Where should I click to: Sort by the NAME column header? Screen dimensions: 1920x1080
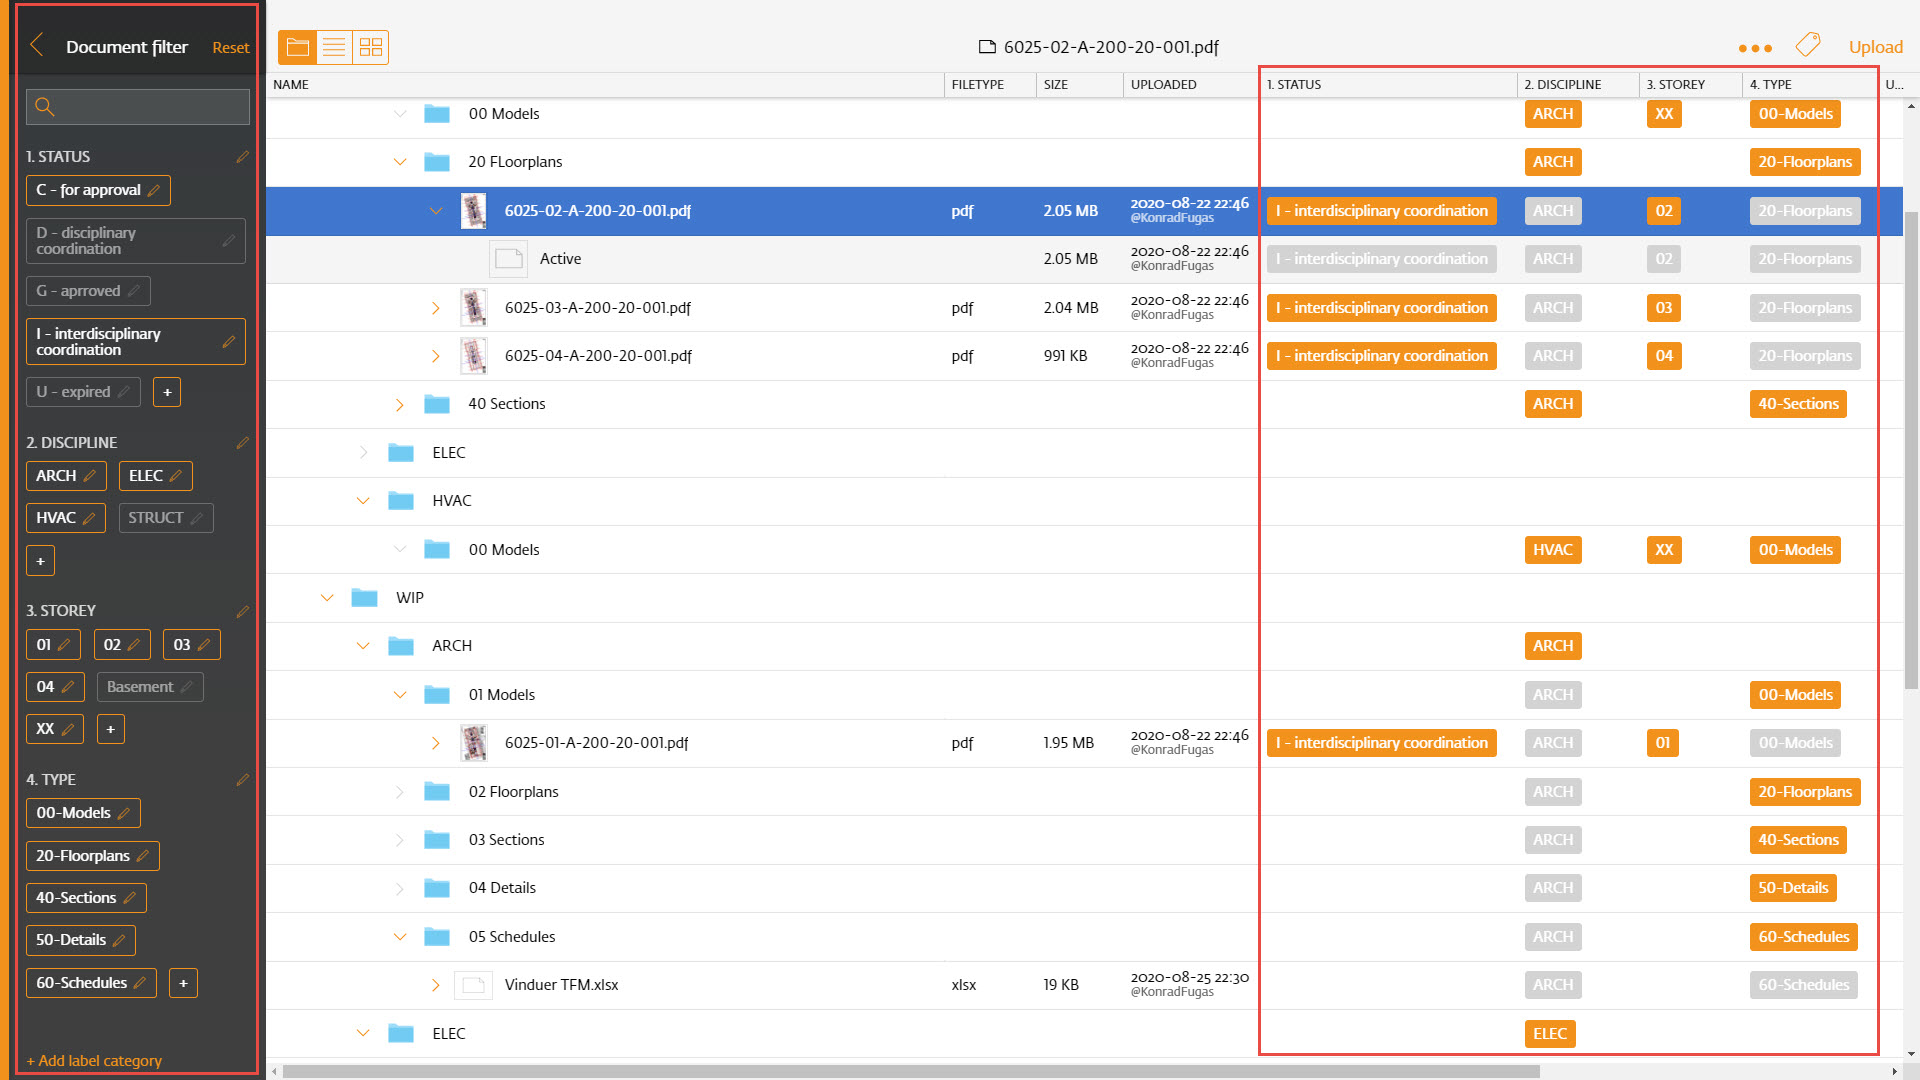605,85
